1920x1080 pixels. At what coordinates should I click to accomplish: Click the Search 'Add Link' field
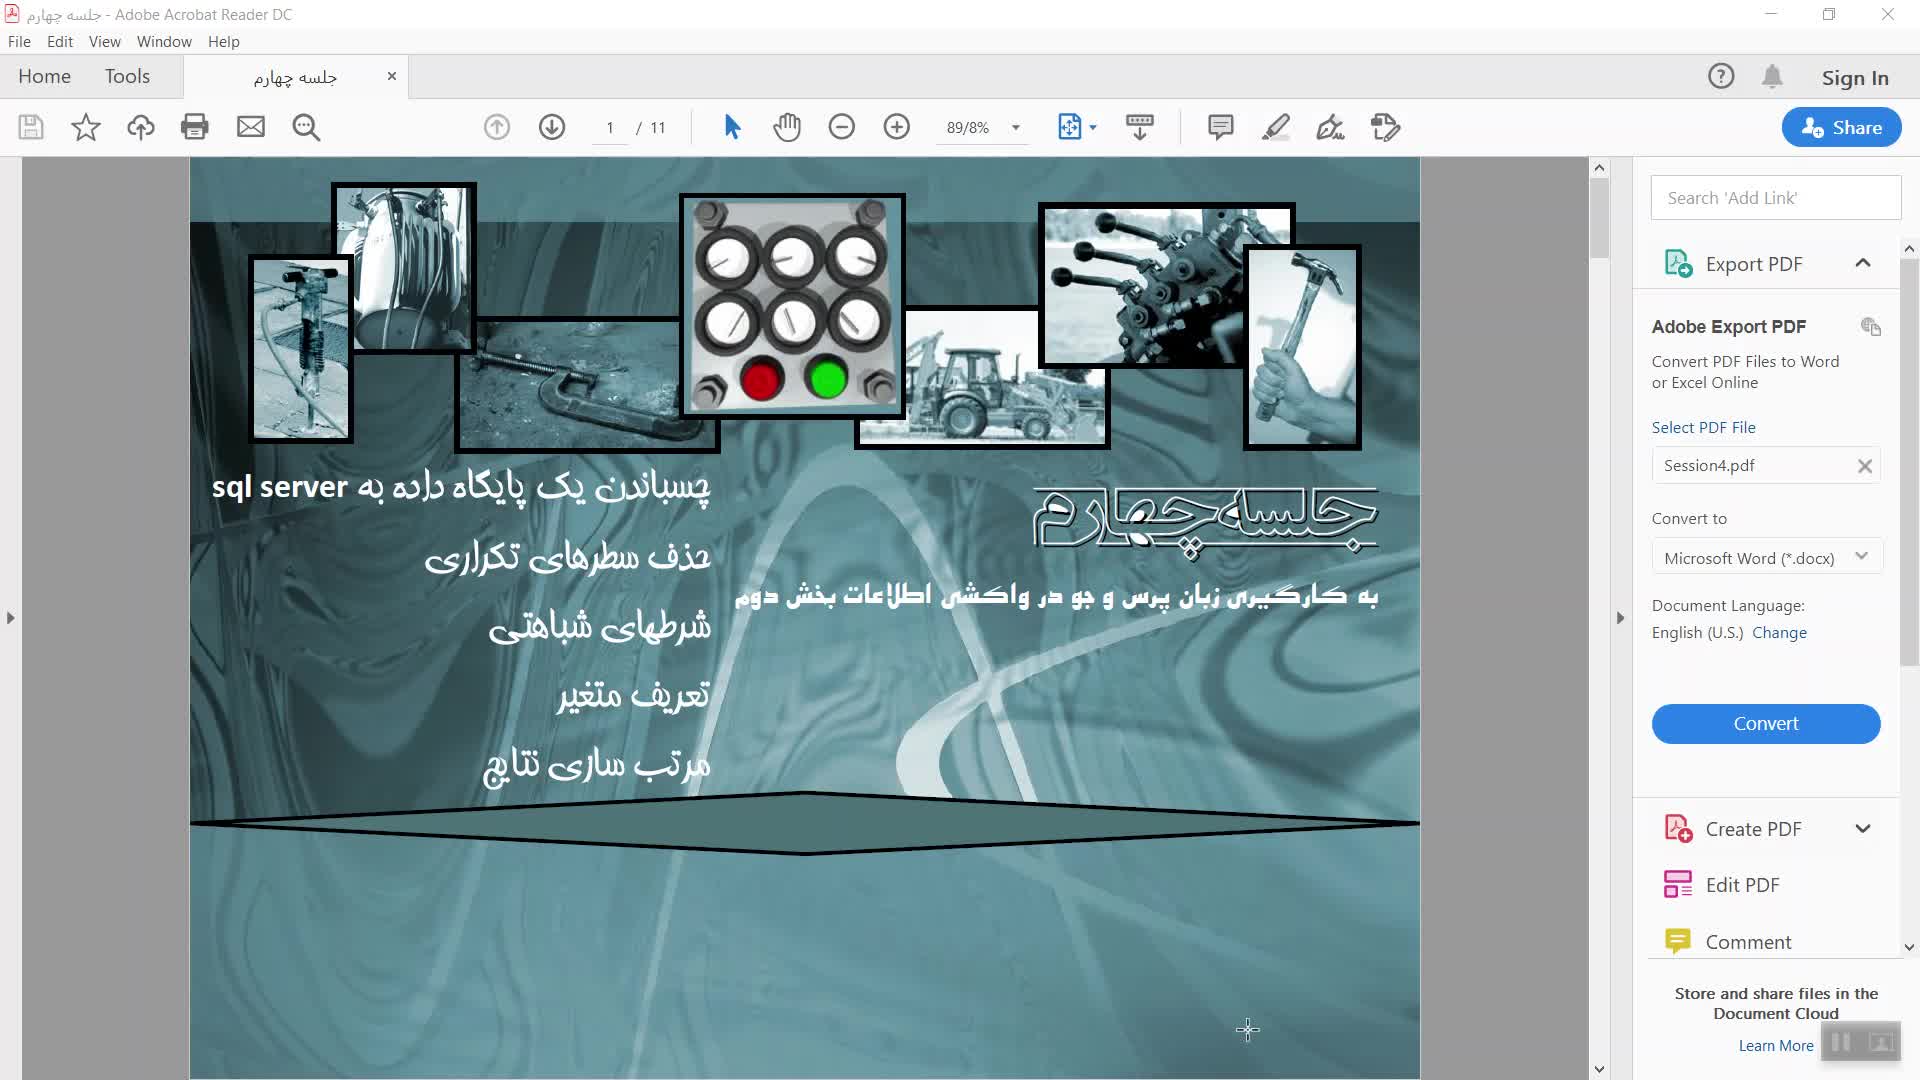click(x=1775, y=198)
